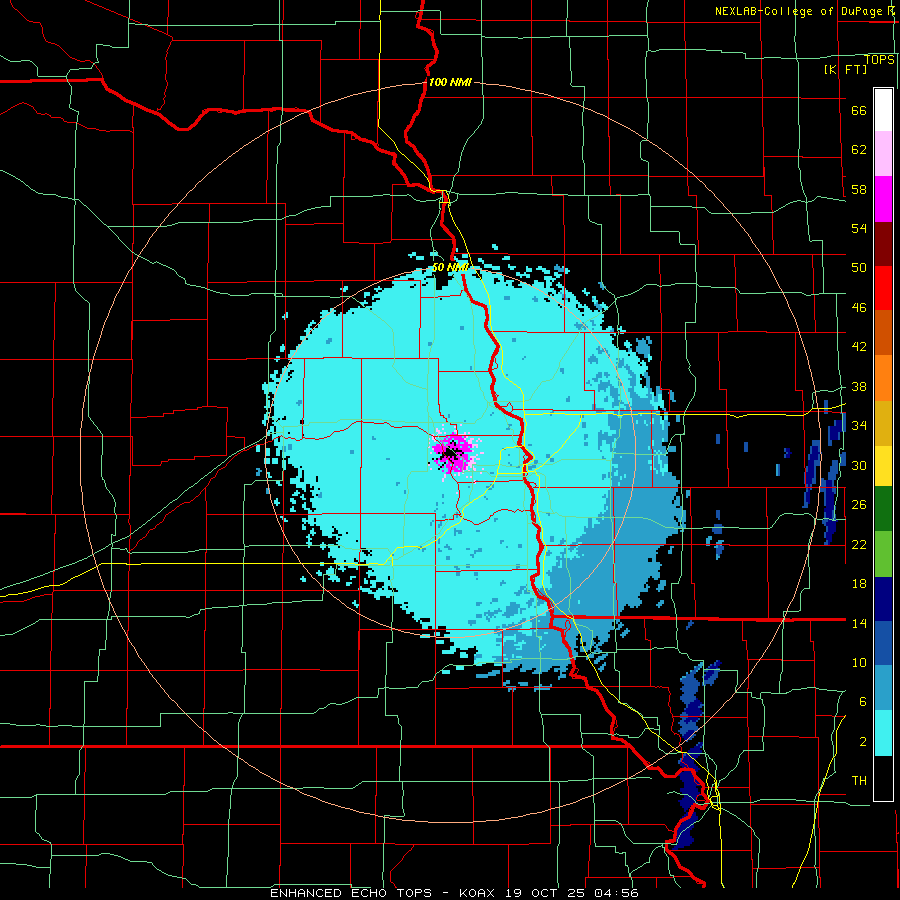900x900 pixels.
Task: Click the light pink legend swatch
Action: tap(883, 153)
